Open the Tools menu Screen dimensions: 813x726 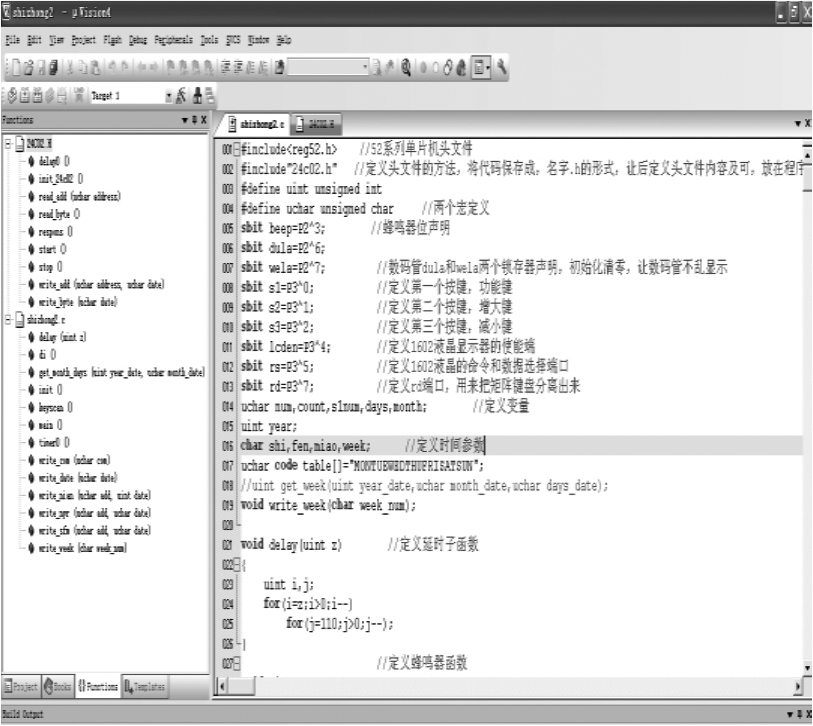pyautogui.click(x=209, y=40)
